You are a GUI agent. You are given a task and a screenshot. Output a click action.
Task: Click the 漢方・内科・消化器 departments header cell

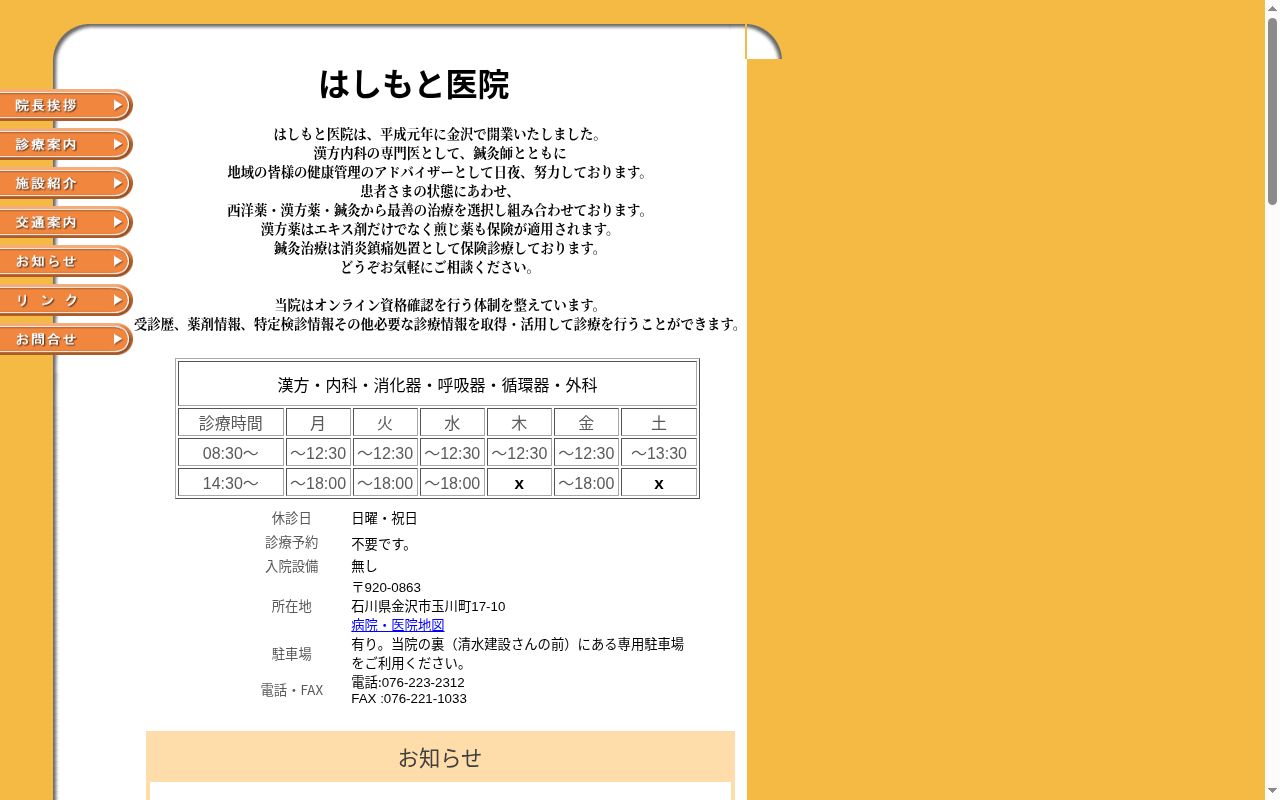pyautogui.click(x=437, y=384)
